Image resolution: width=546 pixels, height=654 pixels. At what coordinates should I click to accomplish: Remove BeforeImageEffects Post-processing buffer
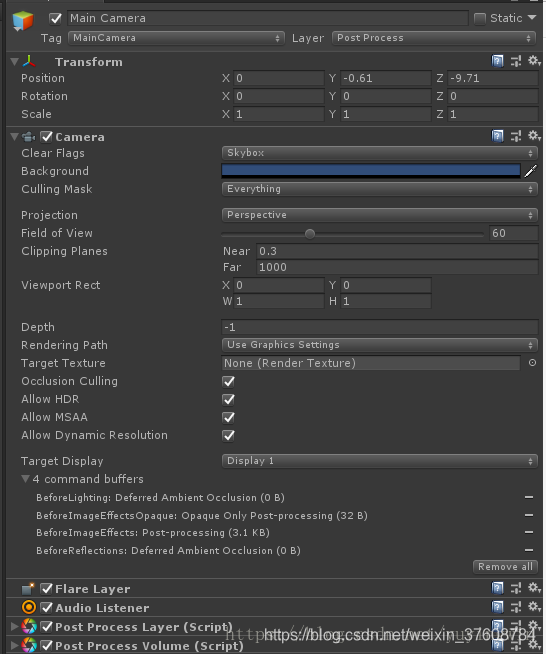click(x=529, y=532)
